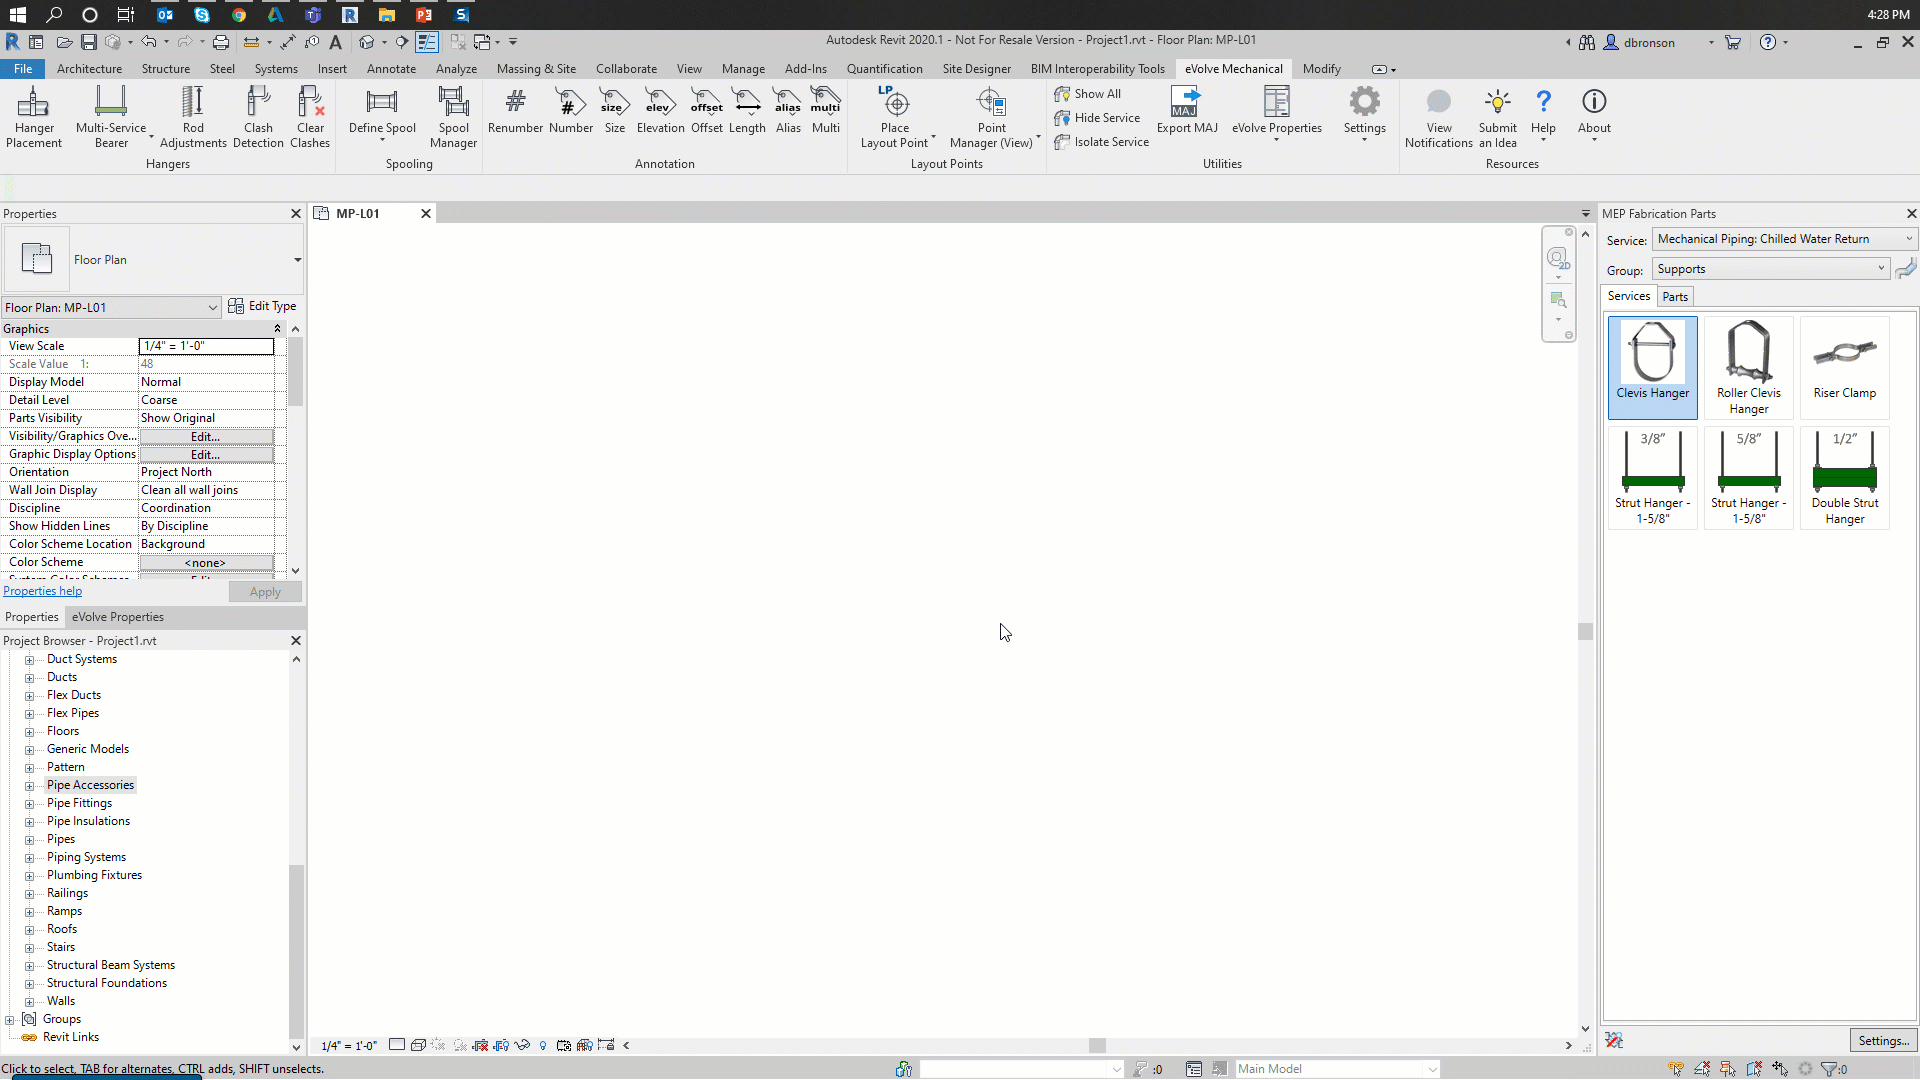Select the Elevation tag tool
The width and height of the screenshot is (1920, 1080).
[x=660, y=109]
